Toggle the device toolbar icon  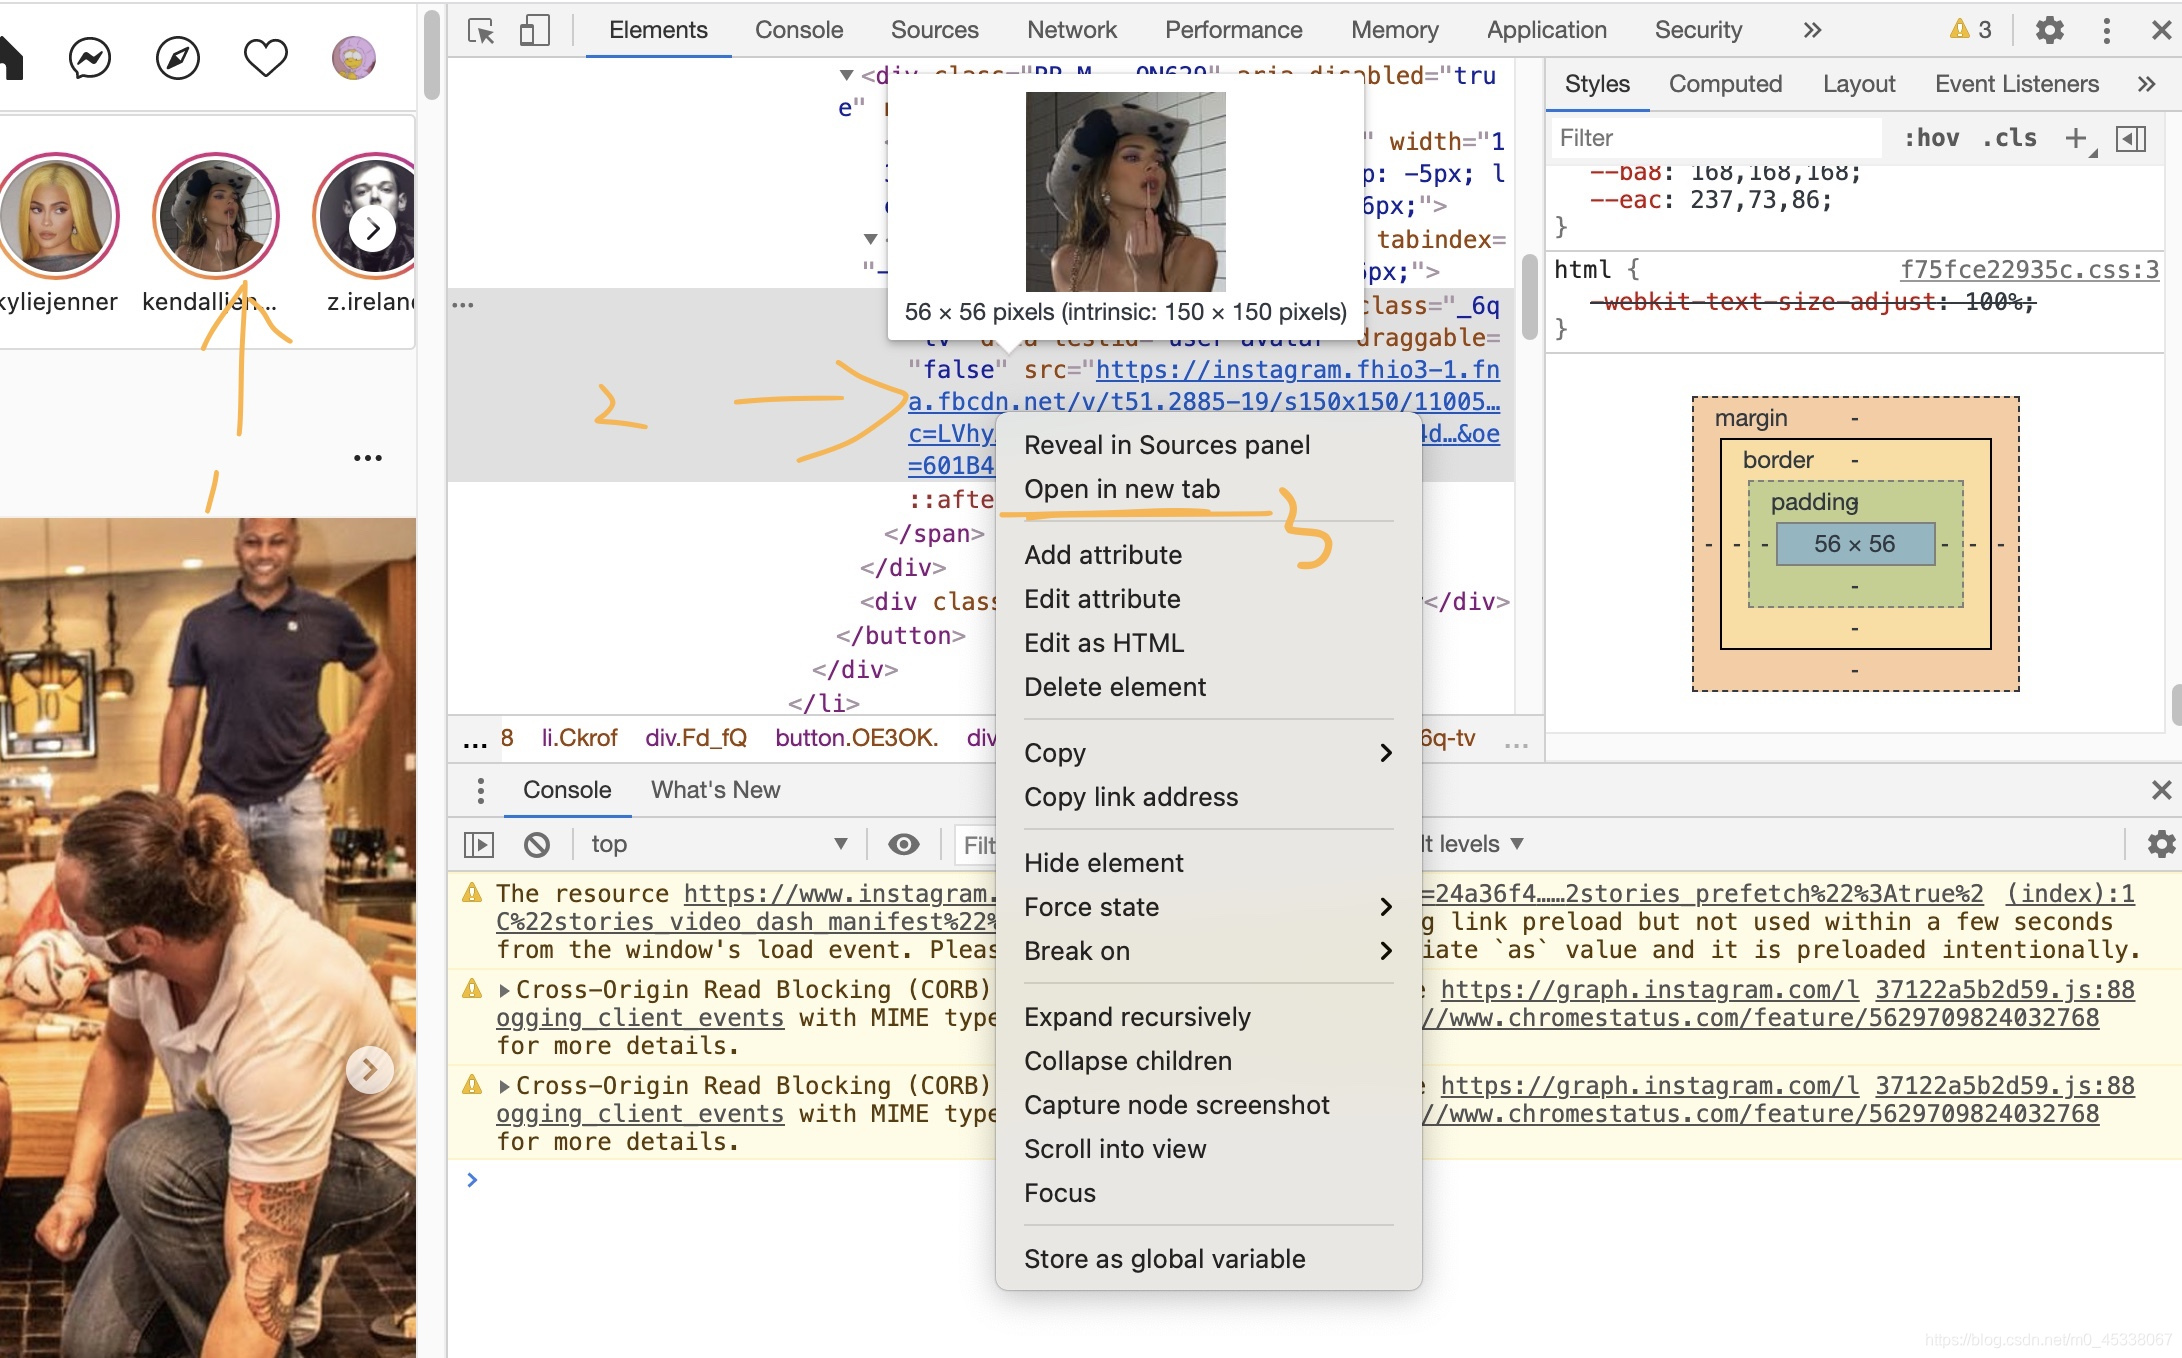coord(535,30)
